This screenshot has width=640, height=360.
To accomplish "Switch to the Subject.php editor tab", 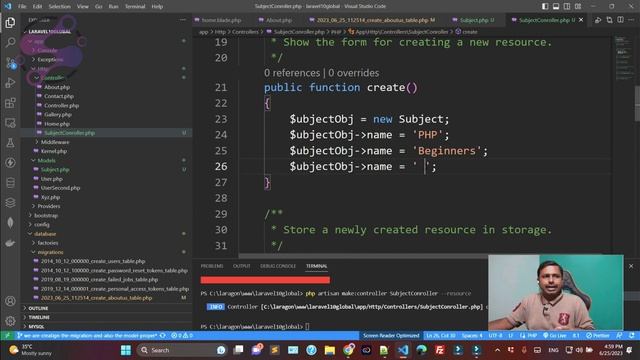I will tap(473, 20).
